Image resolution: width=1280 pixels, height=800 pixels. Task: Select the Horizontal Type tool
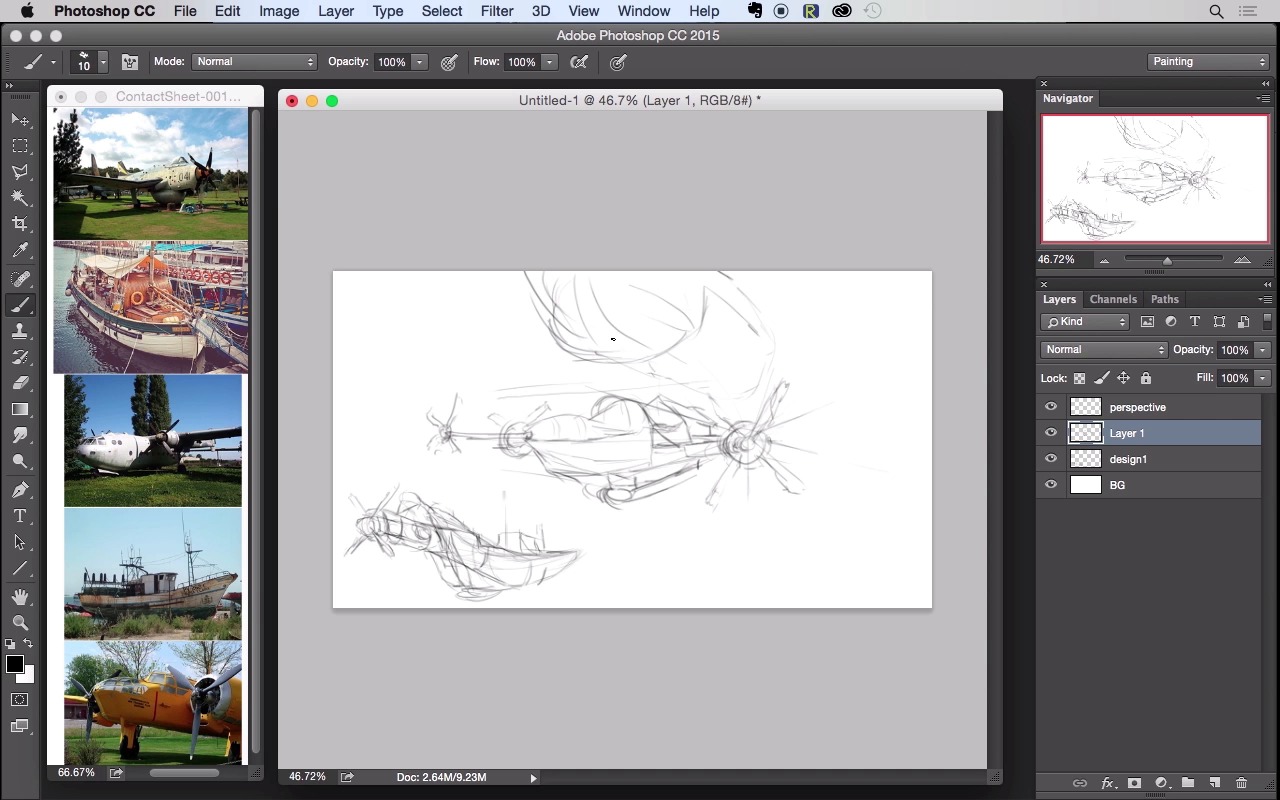[x=20, y=516]
